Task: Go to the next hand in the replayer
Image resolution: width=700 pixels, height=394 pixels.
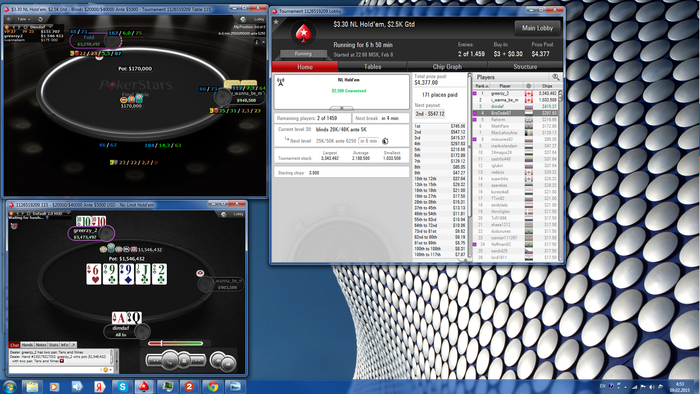Action: click(x=228, y=364)
